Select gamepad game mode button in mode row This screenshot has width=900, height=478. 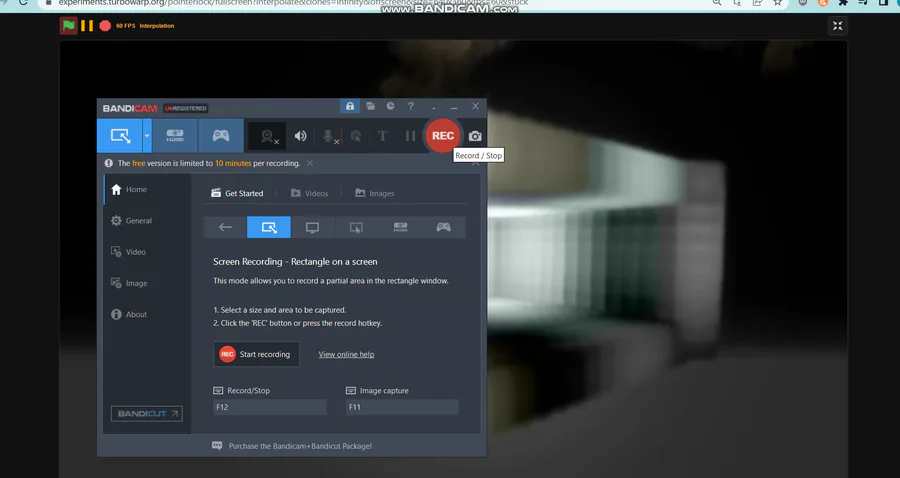click(x=444, y=227)
